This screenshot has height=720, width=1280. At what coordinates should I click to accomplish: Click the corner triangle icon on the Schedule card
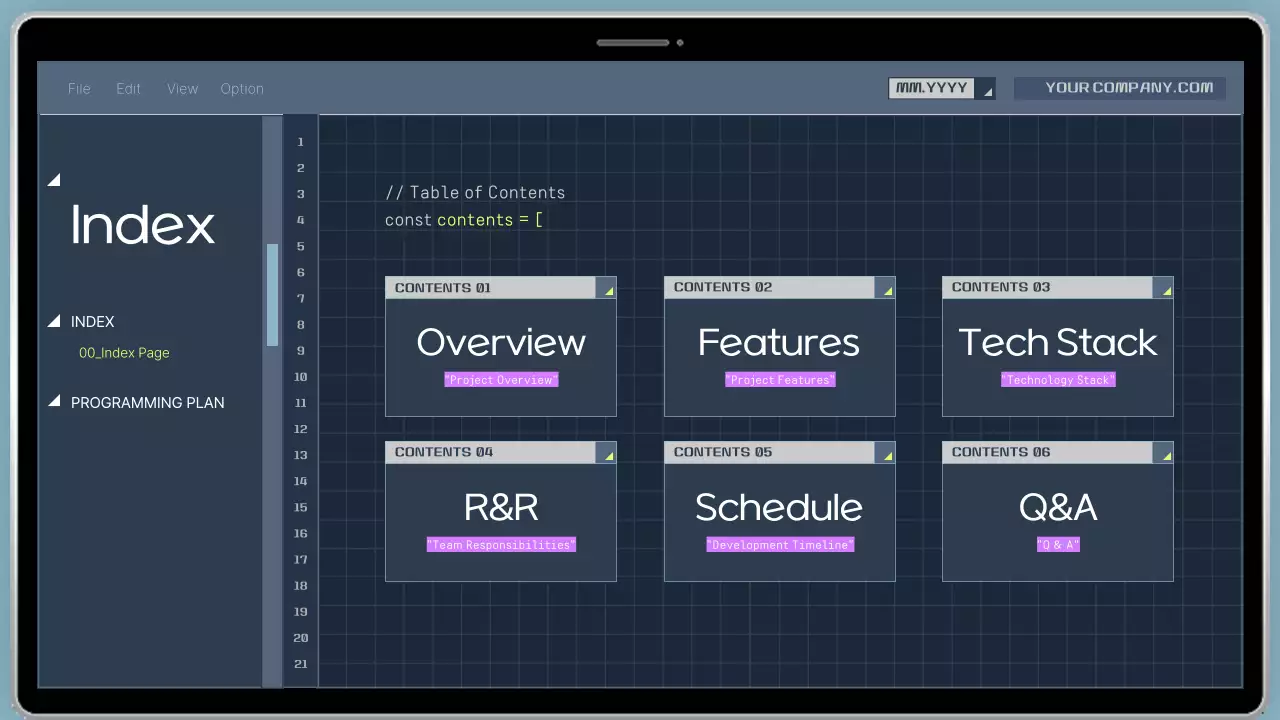886,455
